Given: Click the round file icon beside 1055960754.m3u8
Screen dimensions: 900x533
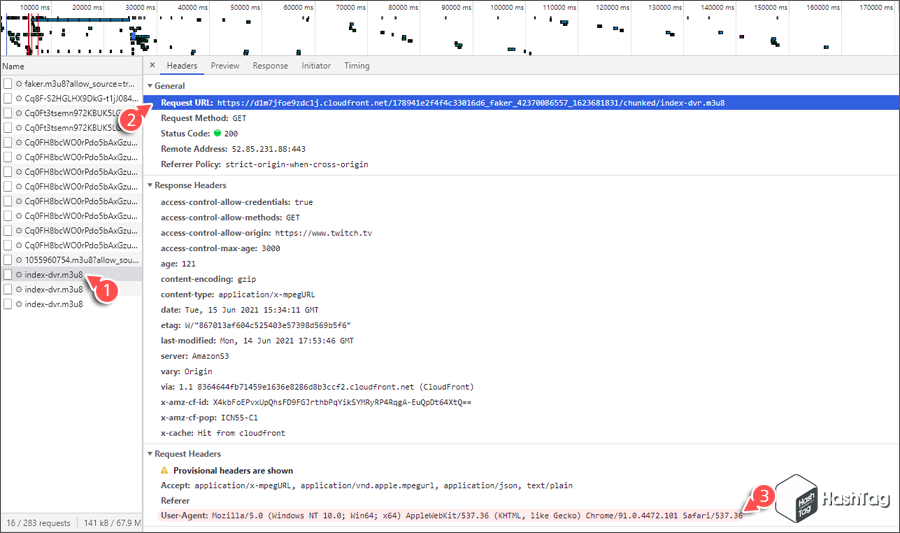Looking at the screenshot, I should tap(19, 260).
